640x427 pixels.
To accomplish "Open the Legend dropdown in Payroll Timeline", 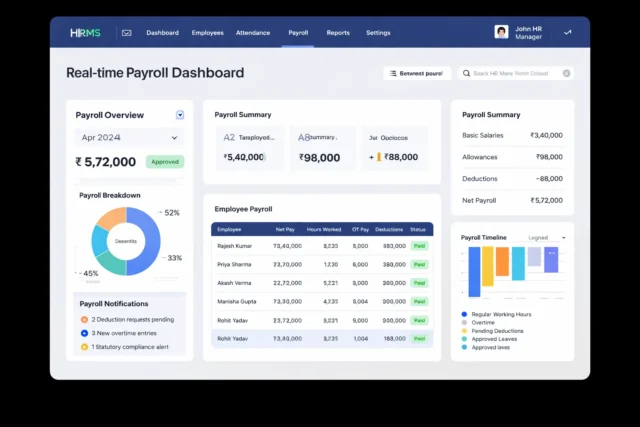I will point(547,238).
